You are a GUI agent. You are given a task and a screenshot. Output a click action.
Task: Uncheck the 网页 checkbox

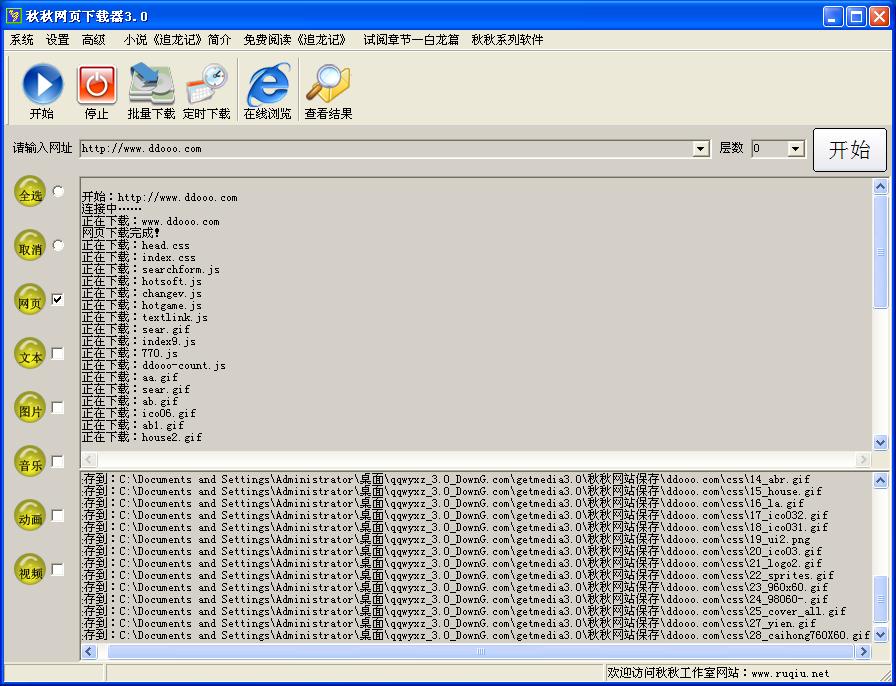point(58,300)
